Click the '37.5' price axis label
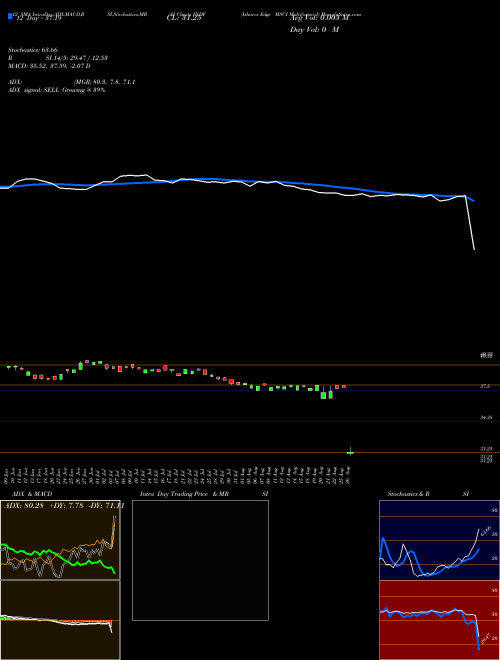The height and width of the screenshot is (660, 500). [485, 386]
